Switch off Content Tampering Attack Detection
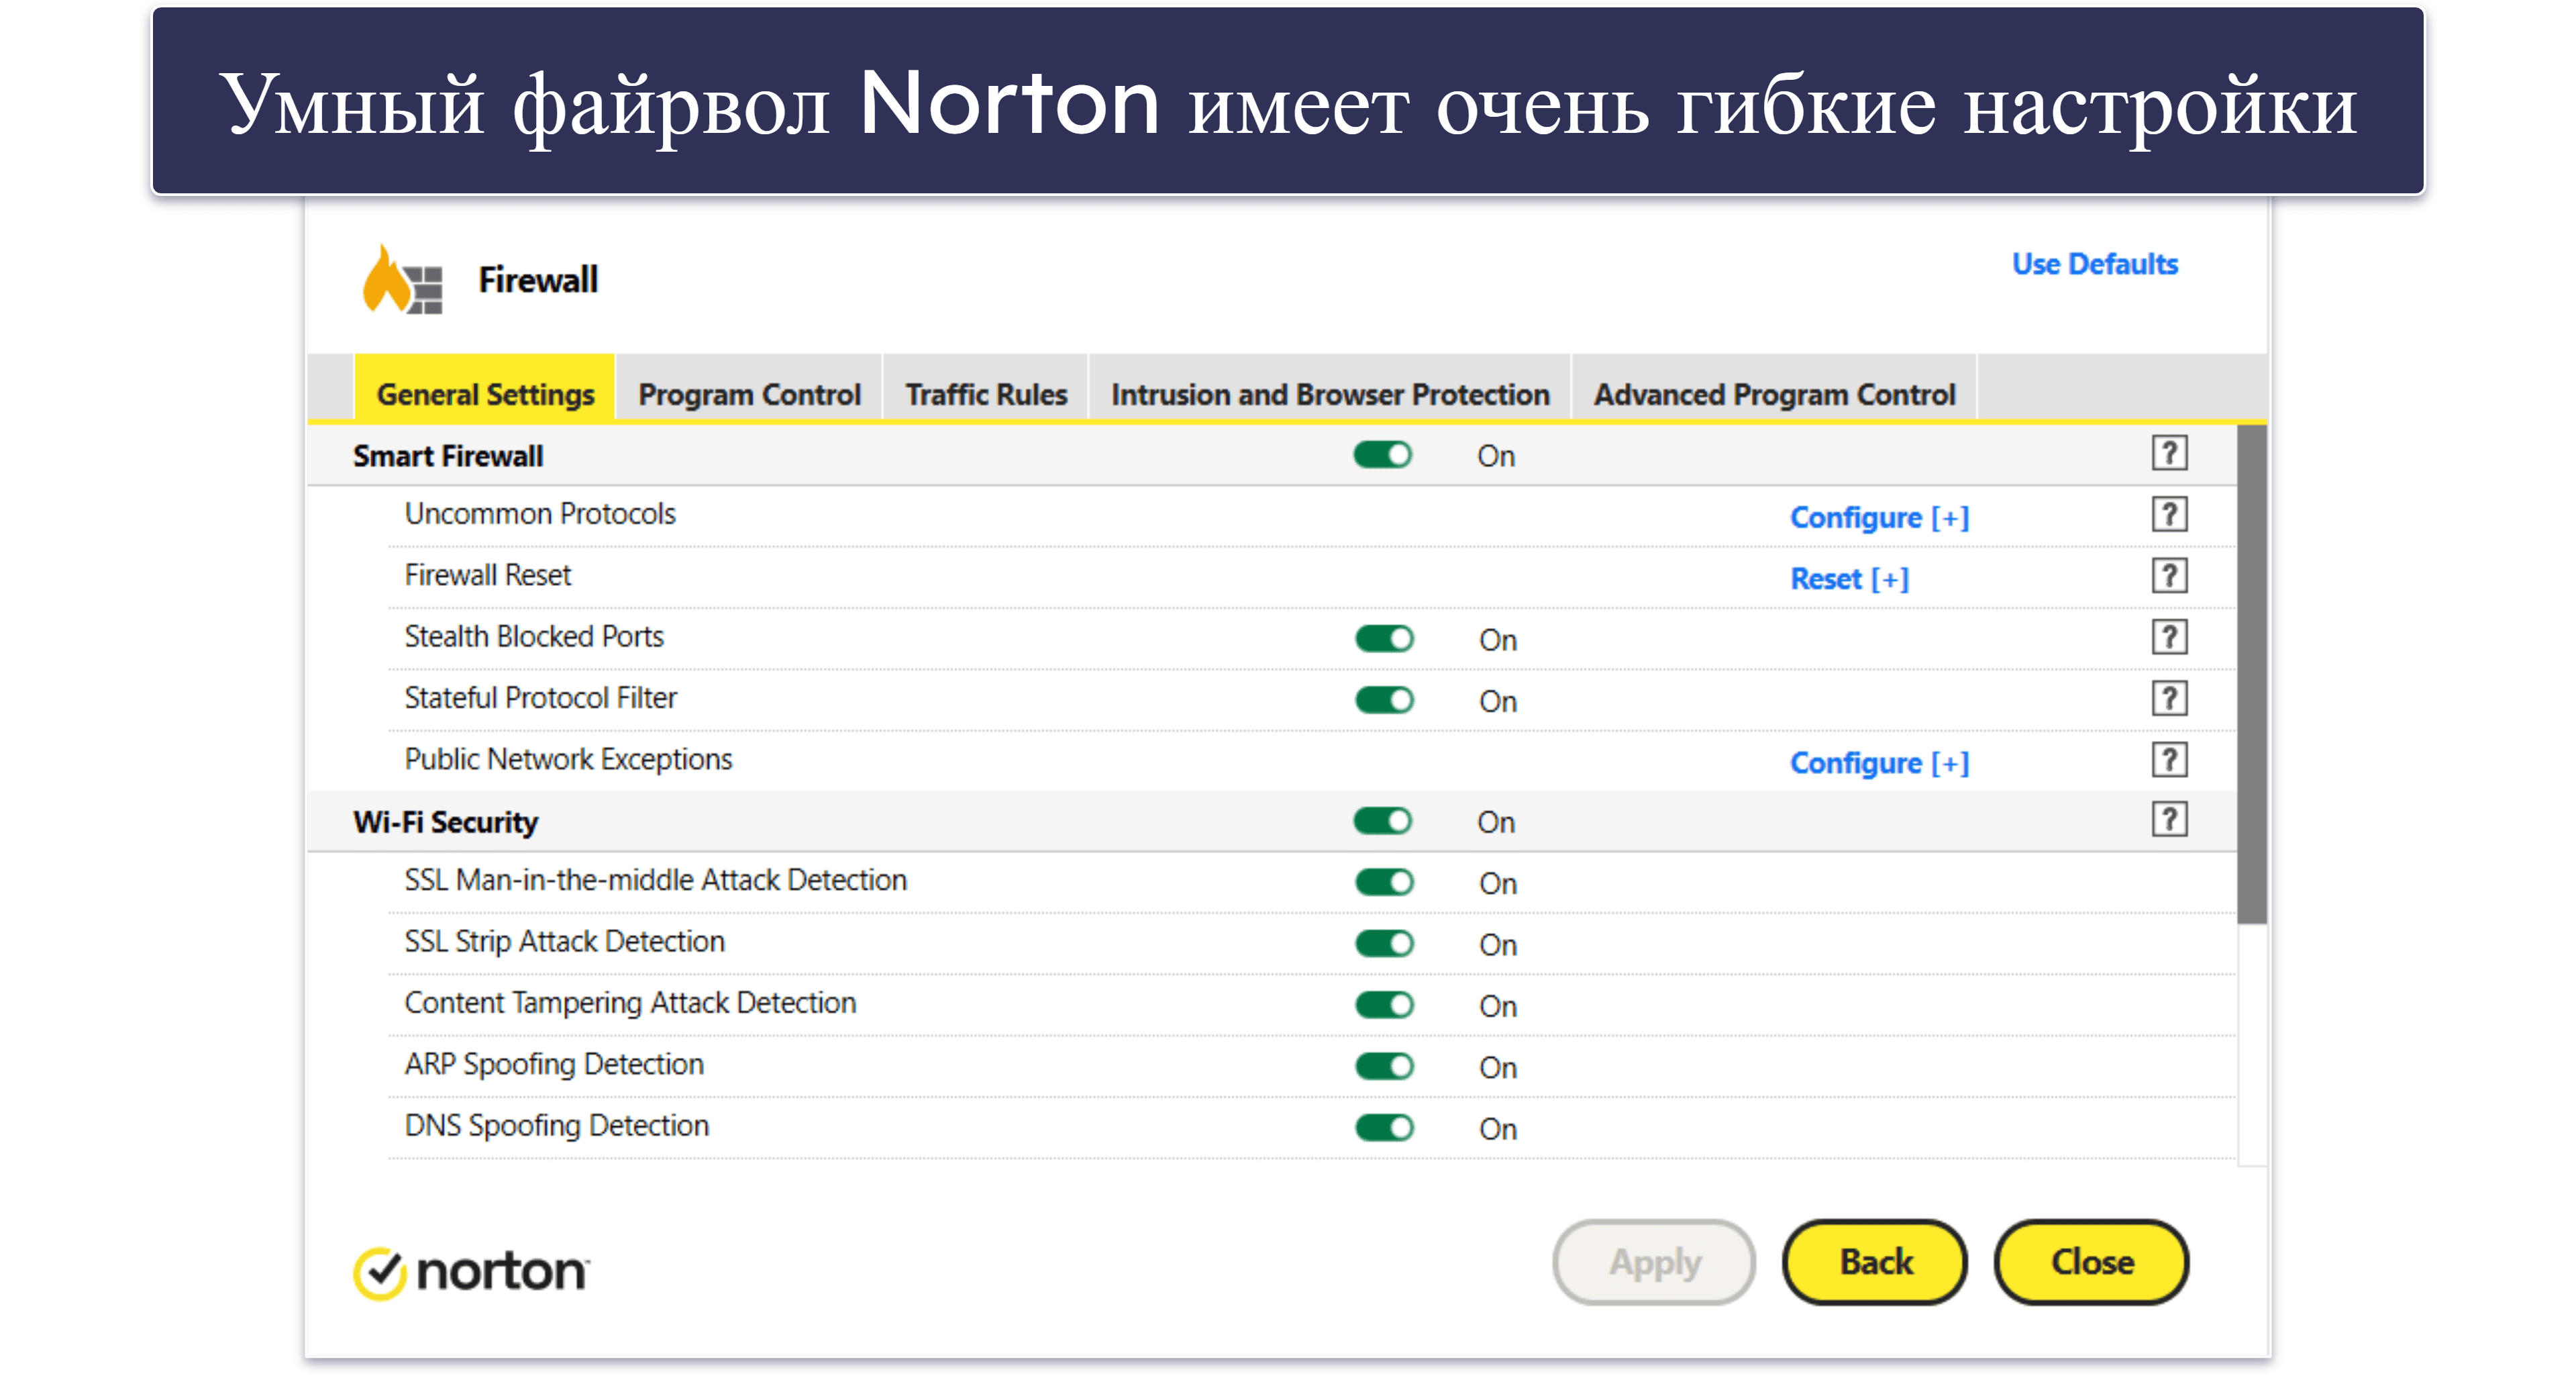 1384,1005
